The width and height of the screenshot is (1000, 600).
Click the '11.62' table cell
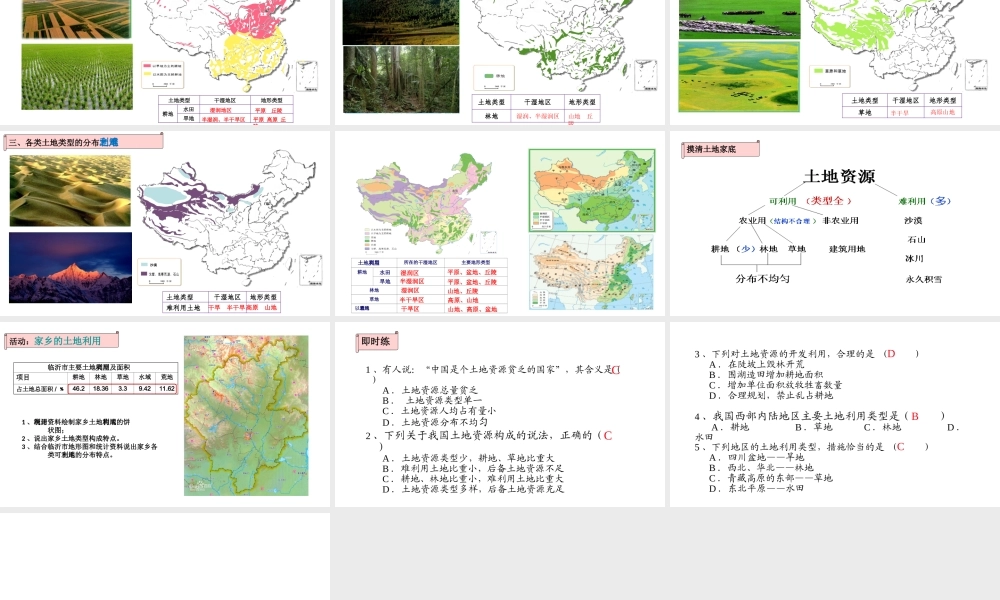[167, 388]
